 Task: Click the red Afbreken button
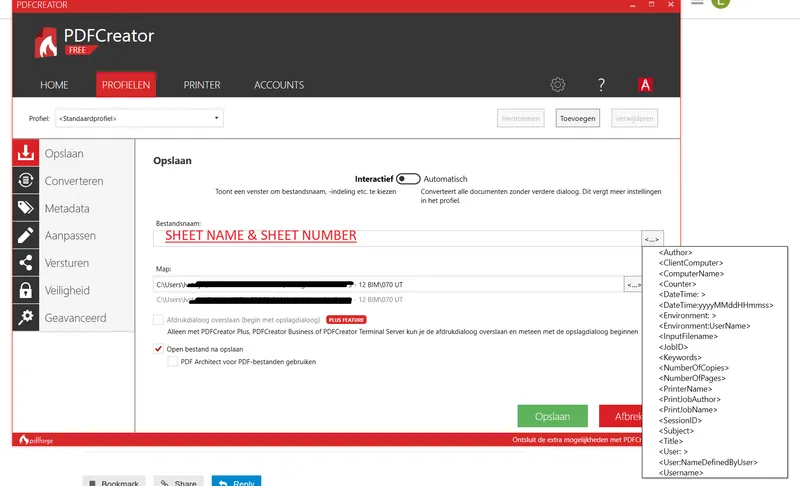click(620, 416)
